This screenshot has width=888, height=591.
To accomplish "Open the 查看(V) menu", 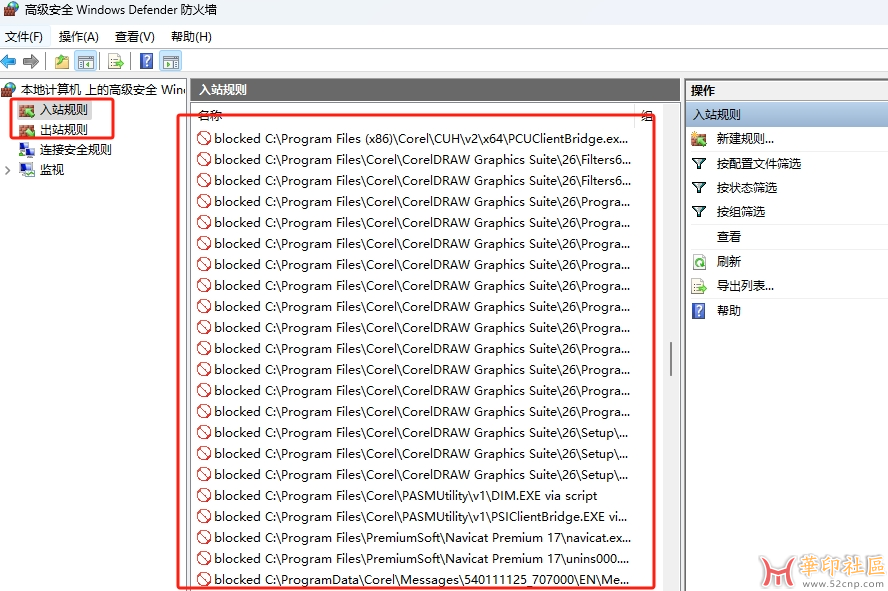I will [135, 37].
